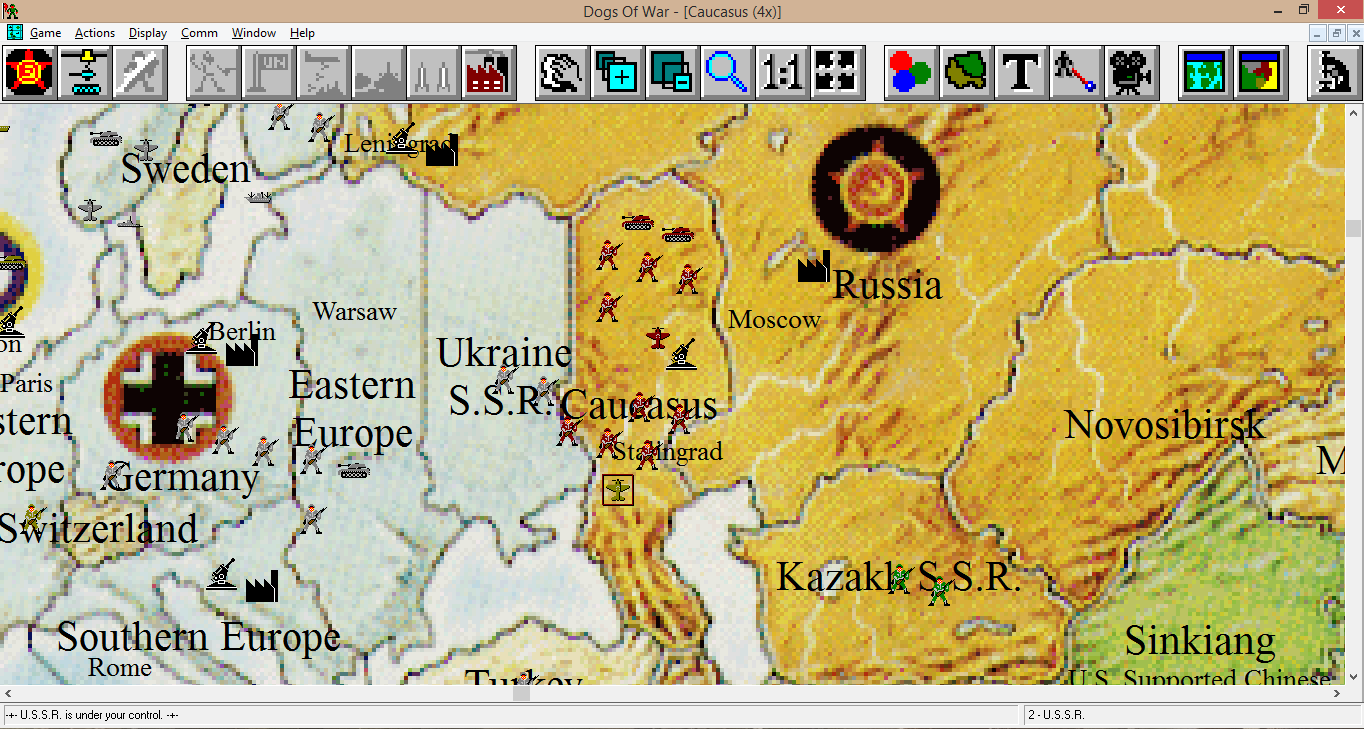The width and height of the screenshot is (1364, 729).
Task: Click the Sweden territory label
Action: [x=186, y=169]
